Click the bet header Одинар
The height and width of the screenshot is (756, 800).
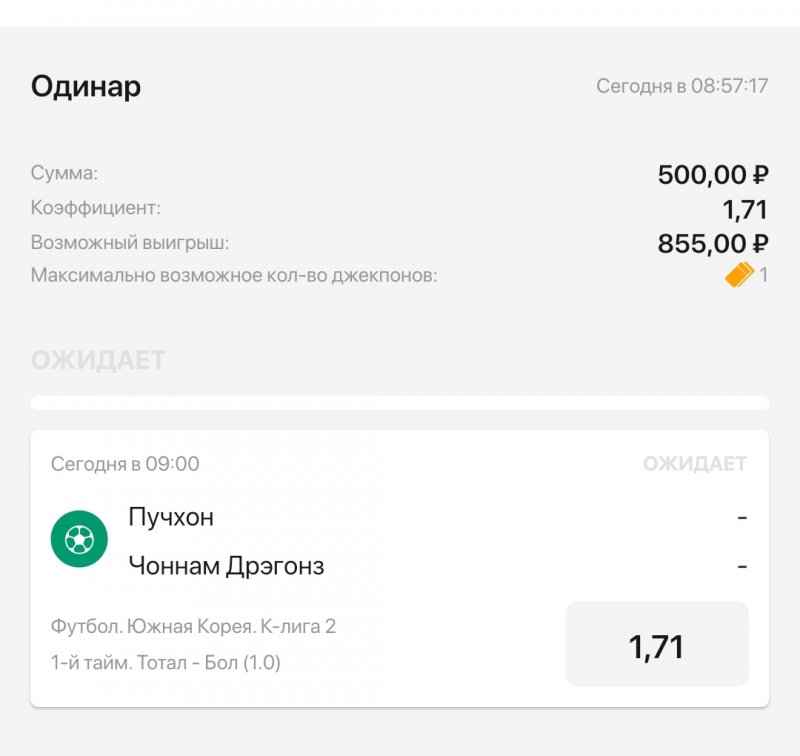pyautogui.click(x=86, y=86)
